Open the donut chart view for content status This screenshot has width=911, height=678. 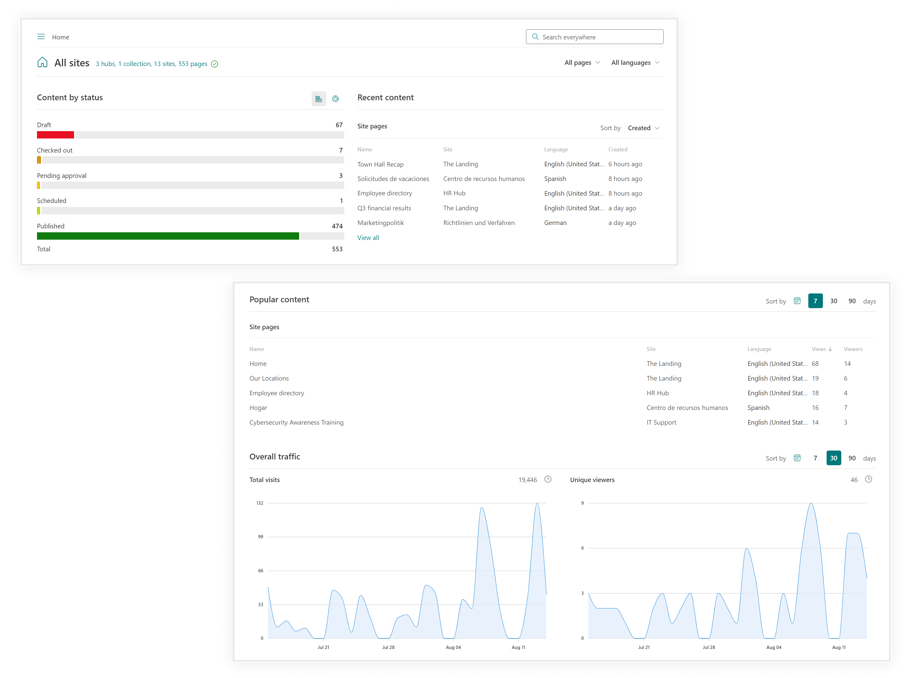tap(336, 98)
